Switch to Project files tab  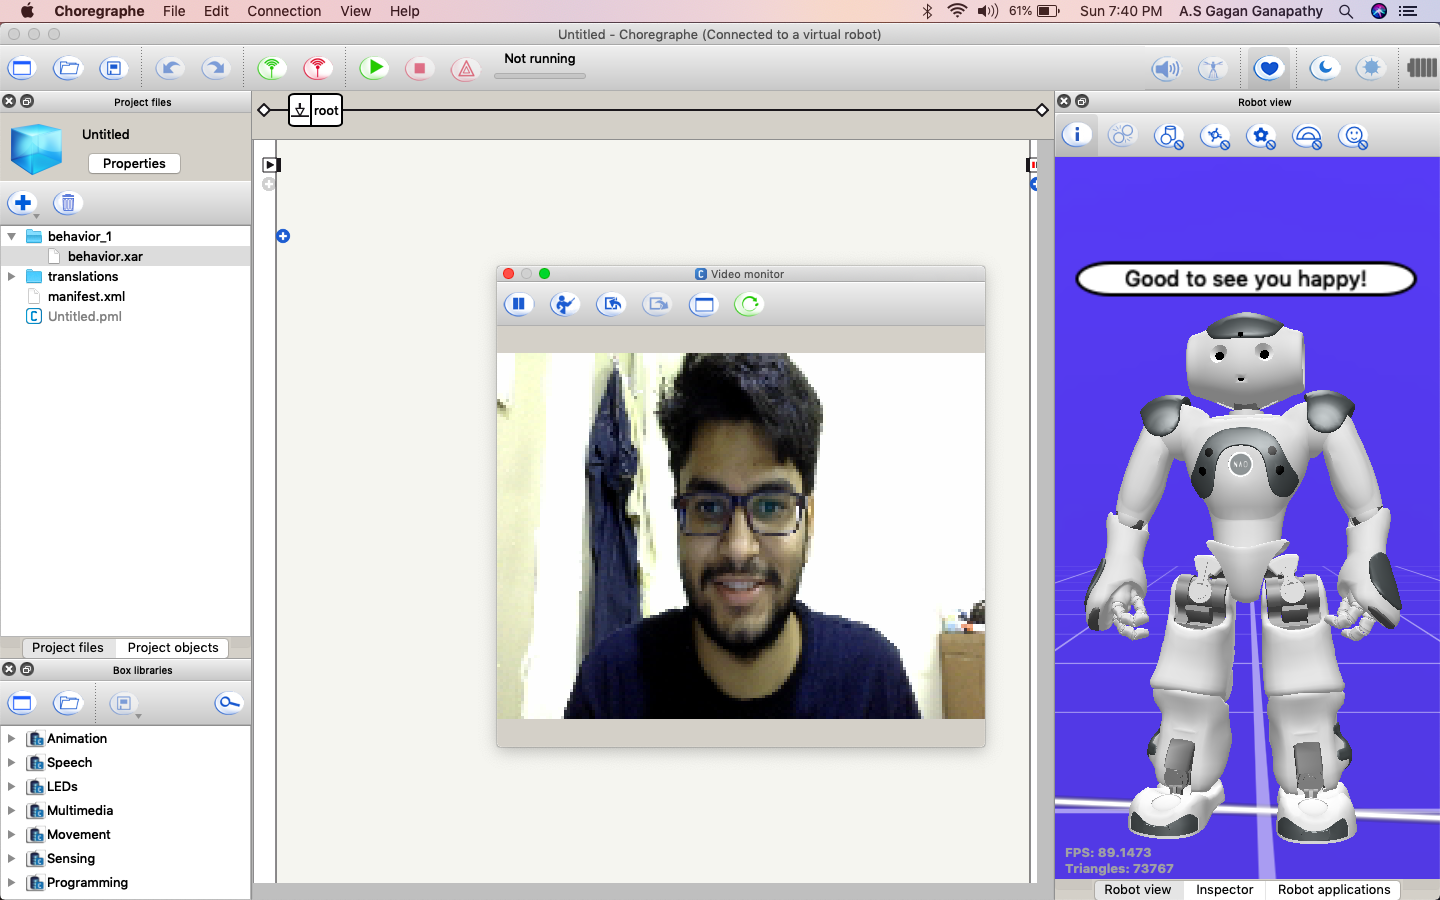tap(67, 647)
